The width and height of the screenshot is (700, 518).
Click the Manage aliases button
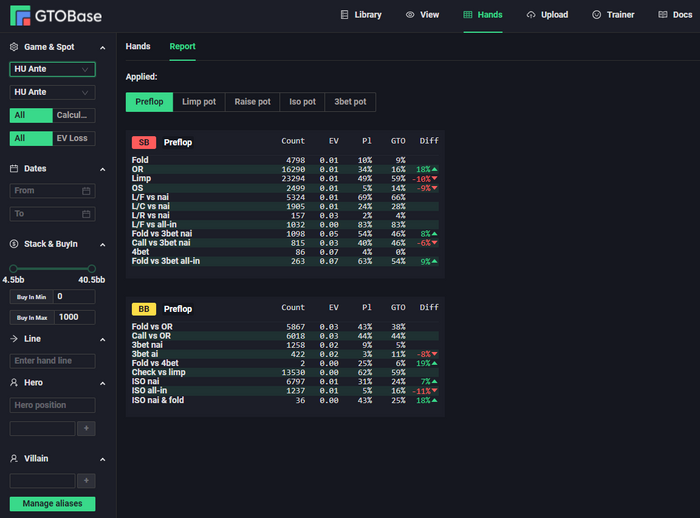pos(53,504)
